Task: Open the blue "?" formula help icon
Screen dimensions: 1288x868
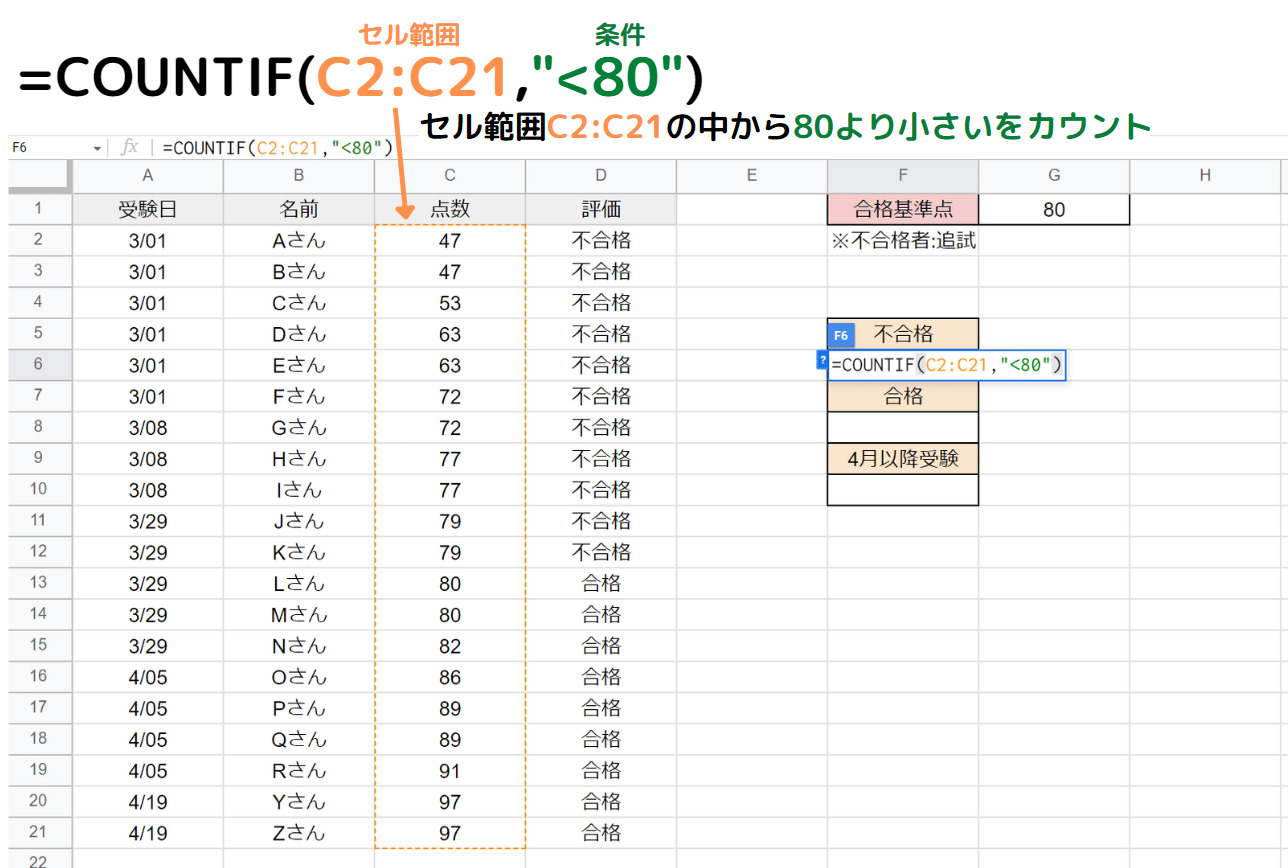Action: [820, 360]
